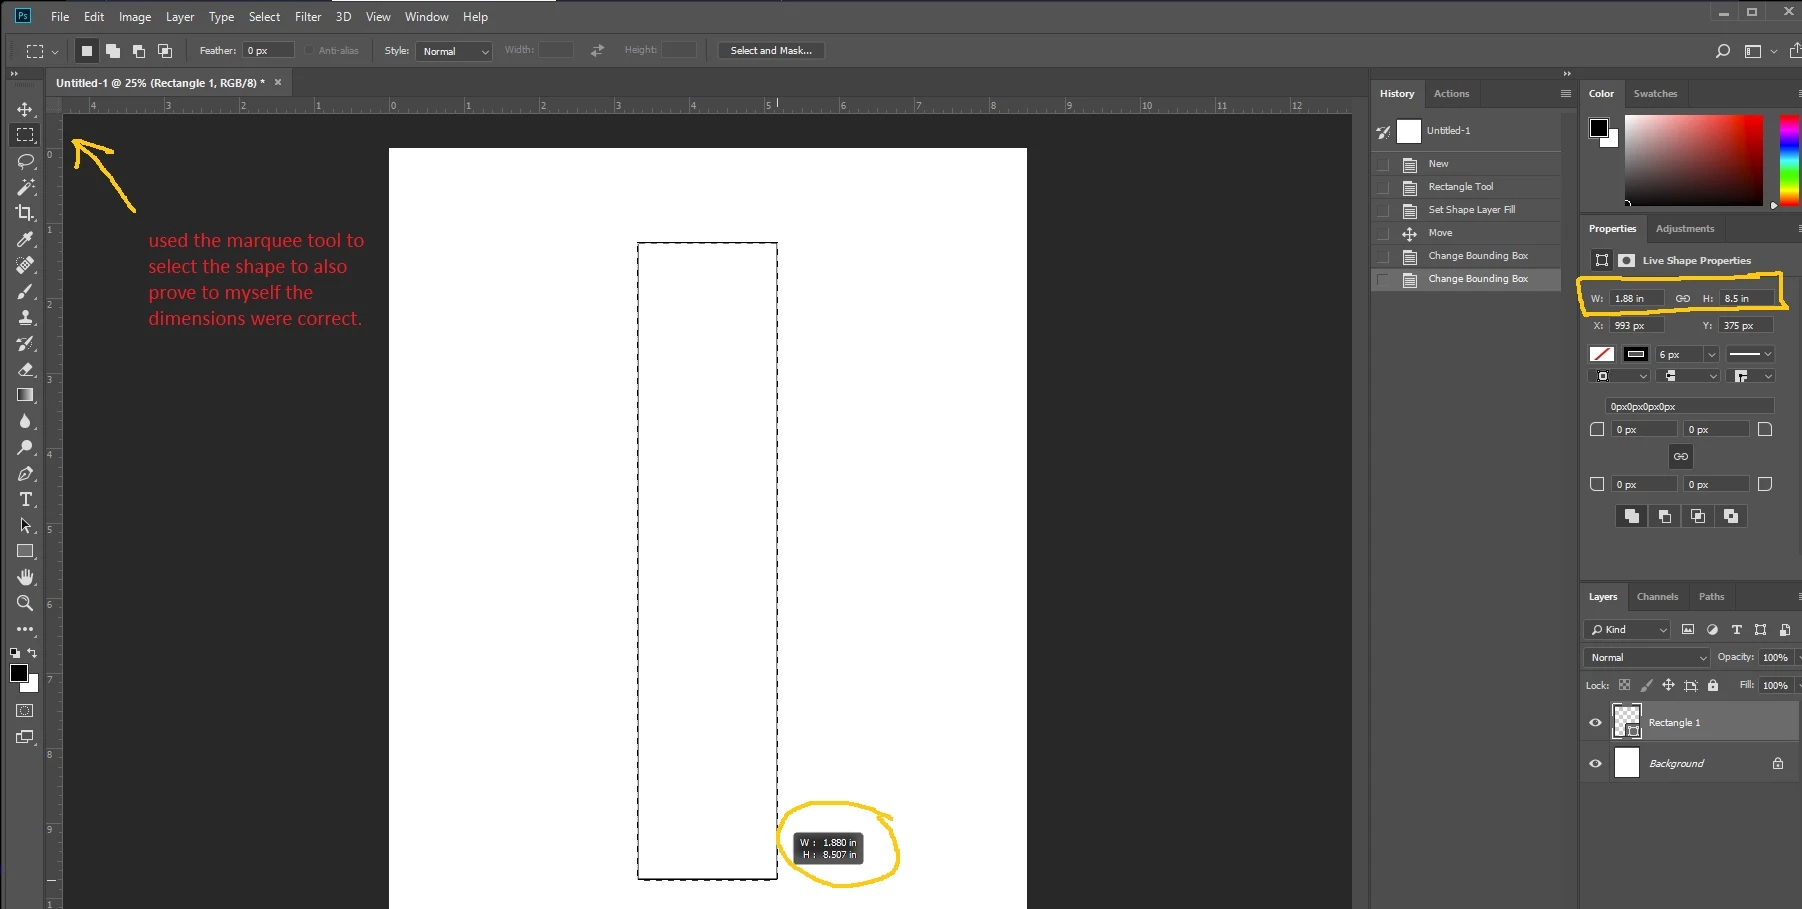1802x909 pixels.
Task: Toggle linked corner radius values
Action: [1681, 456]
